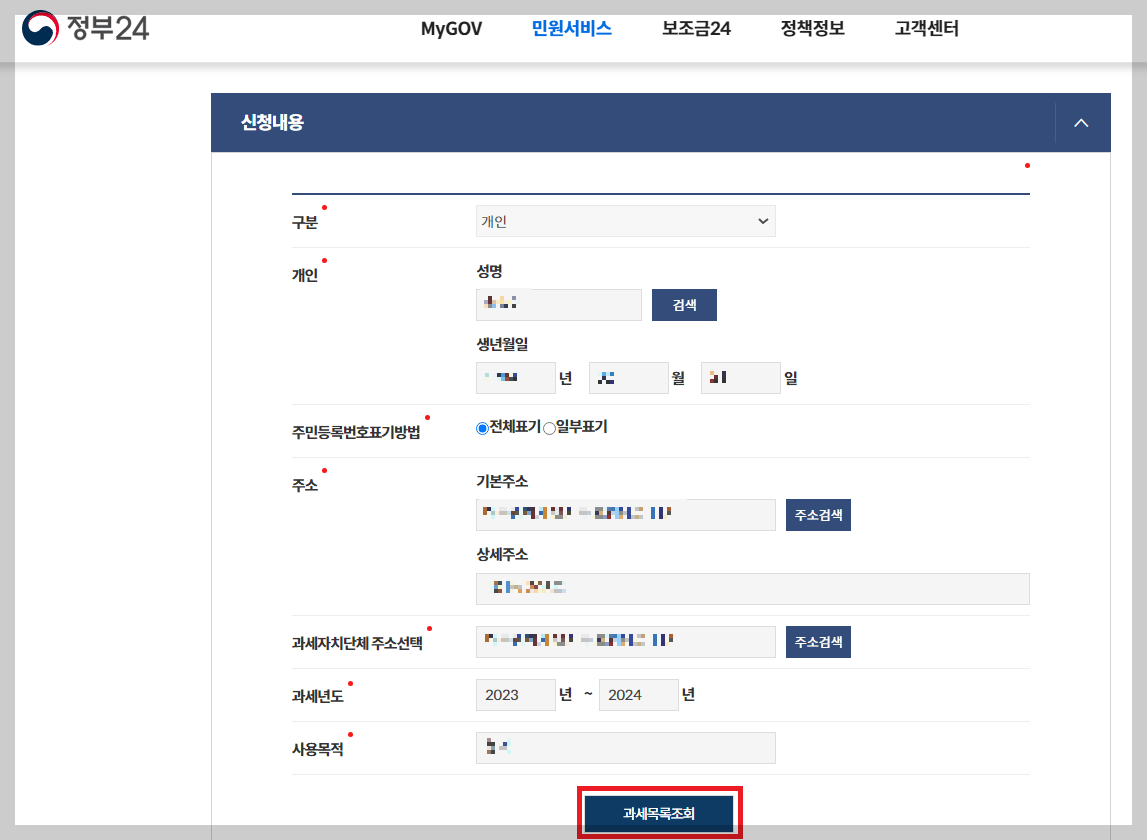Click the 년 field under 생년월일
The image size is (1147, 840).
515,377
